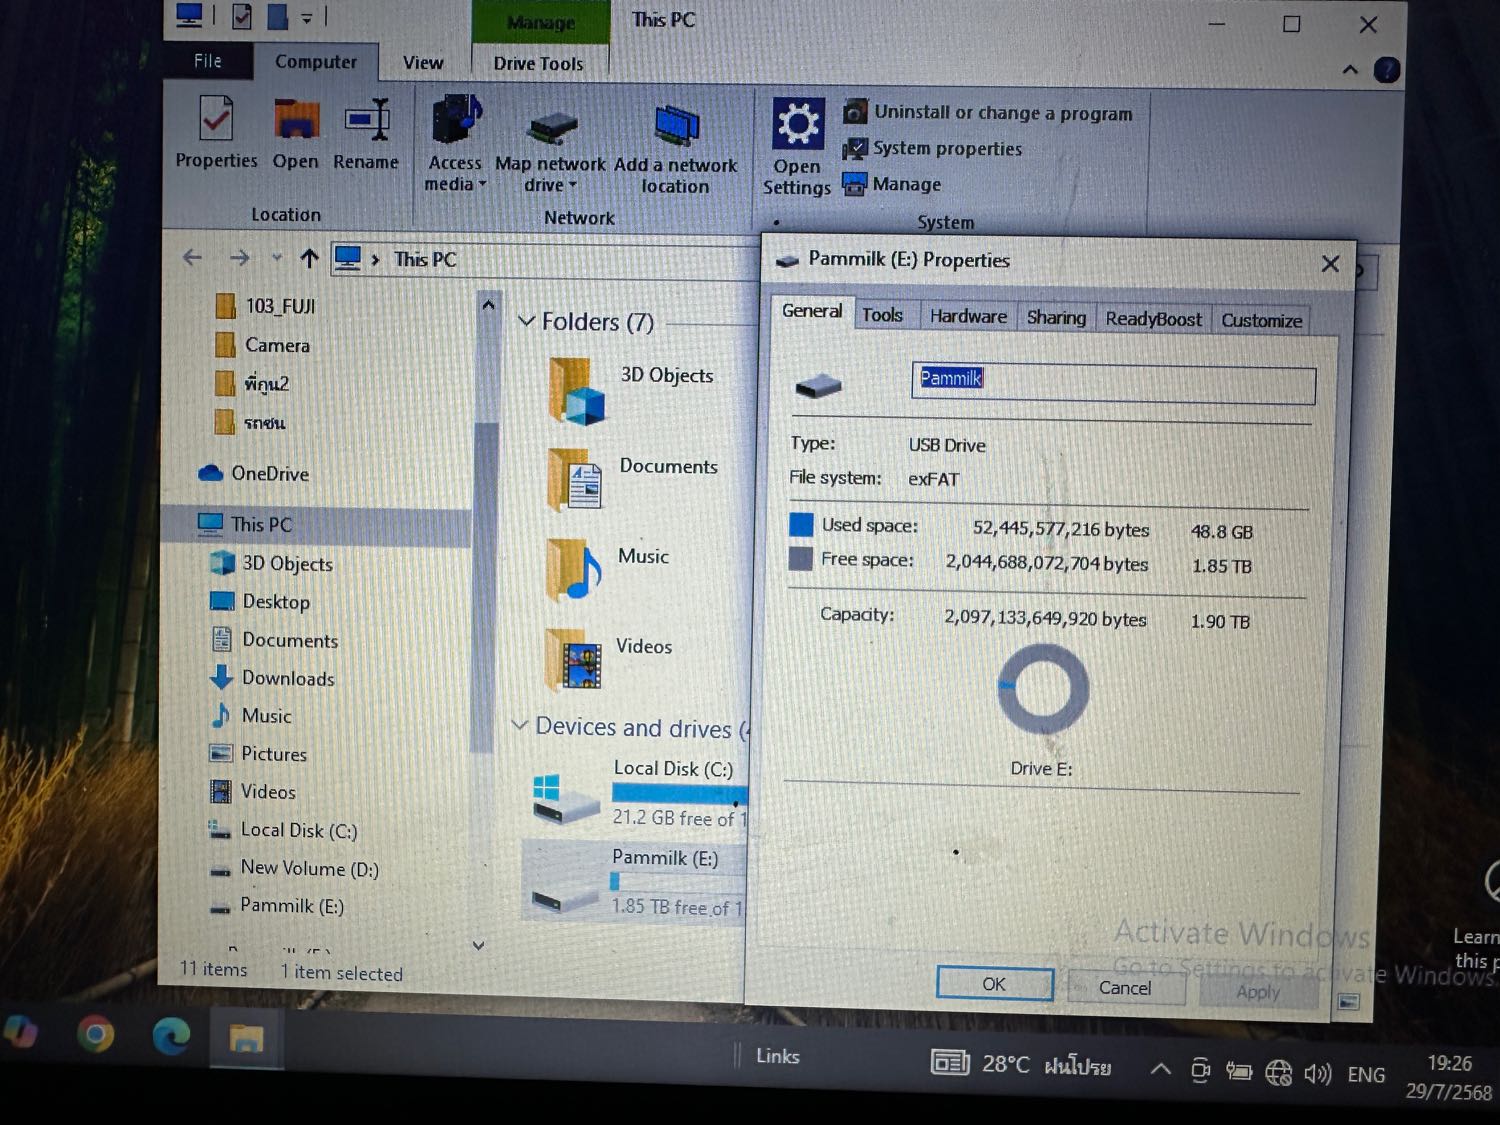Collapse the Devices and drives group
This screenshot has height=1125, width=1500.
pos(520,725)
